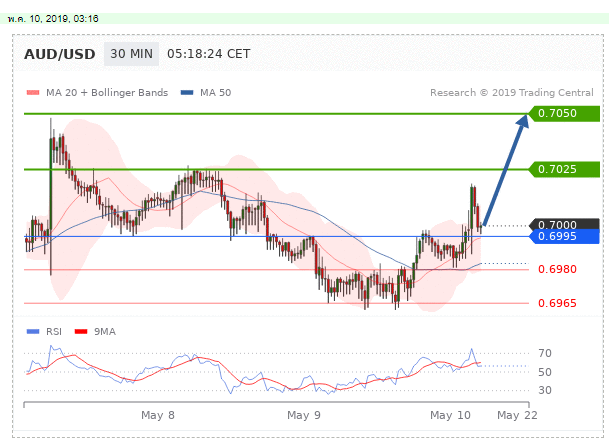Click the AUD/USD pair title

tap(60, 54)
